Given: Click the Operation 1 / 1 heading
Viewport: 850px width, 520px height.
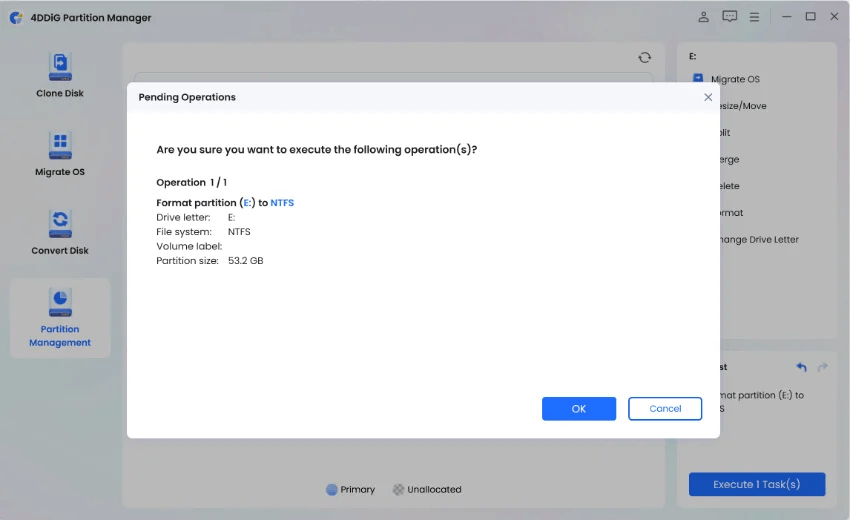Looking at the screenshot, I should (191, 183).
